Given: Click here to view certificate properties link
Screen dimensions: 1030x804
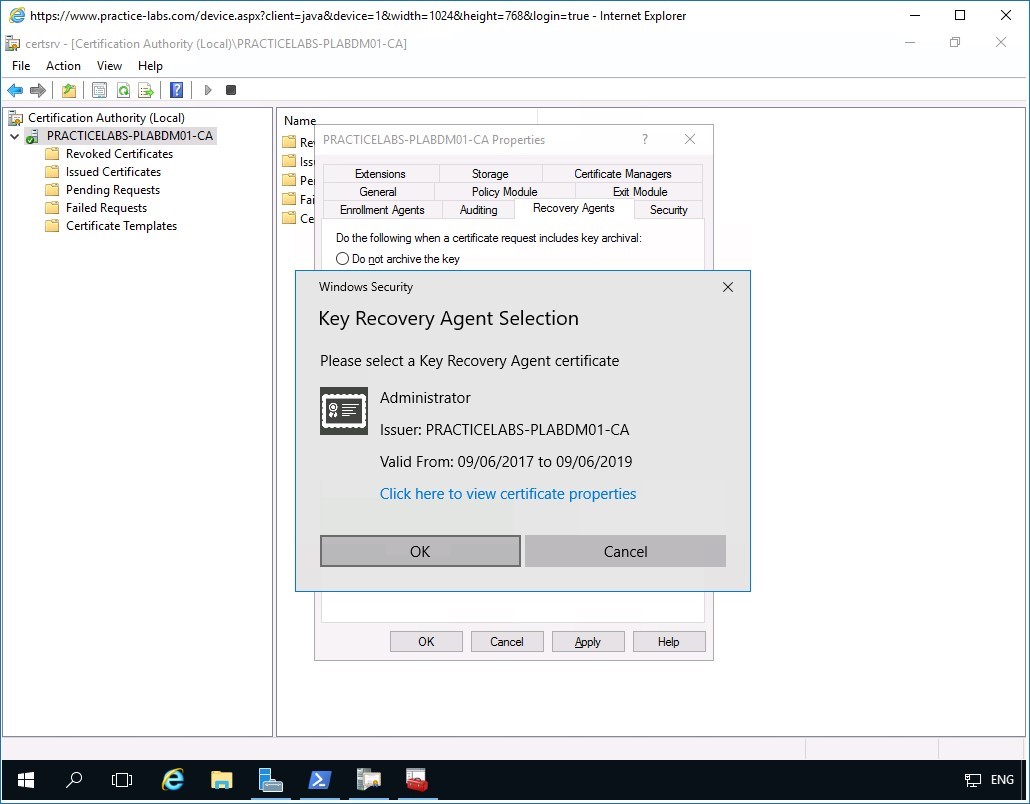Looking at the screenshot, I should coord(508,494).
